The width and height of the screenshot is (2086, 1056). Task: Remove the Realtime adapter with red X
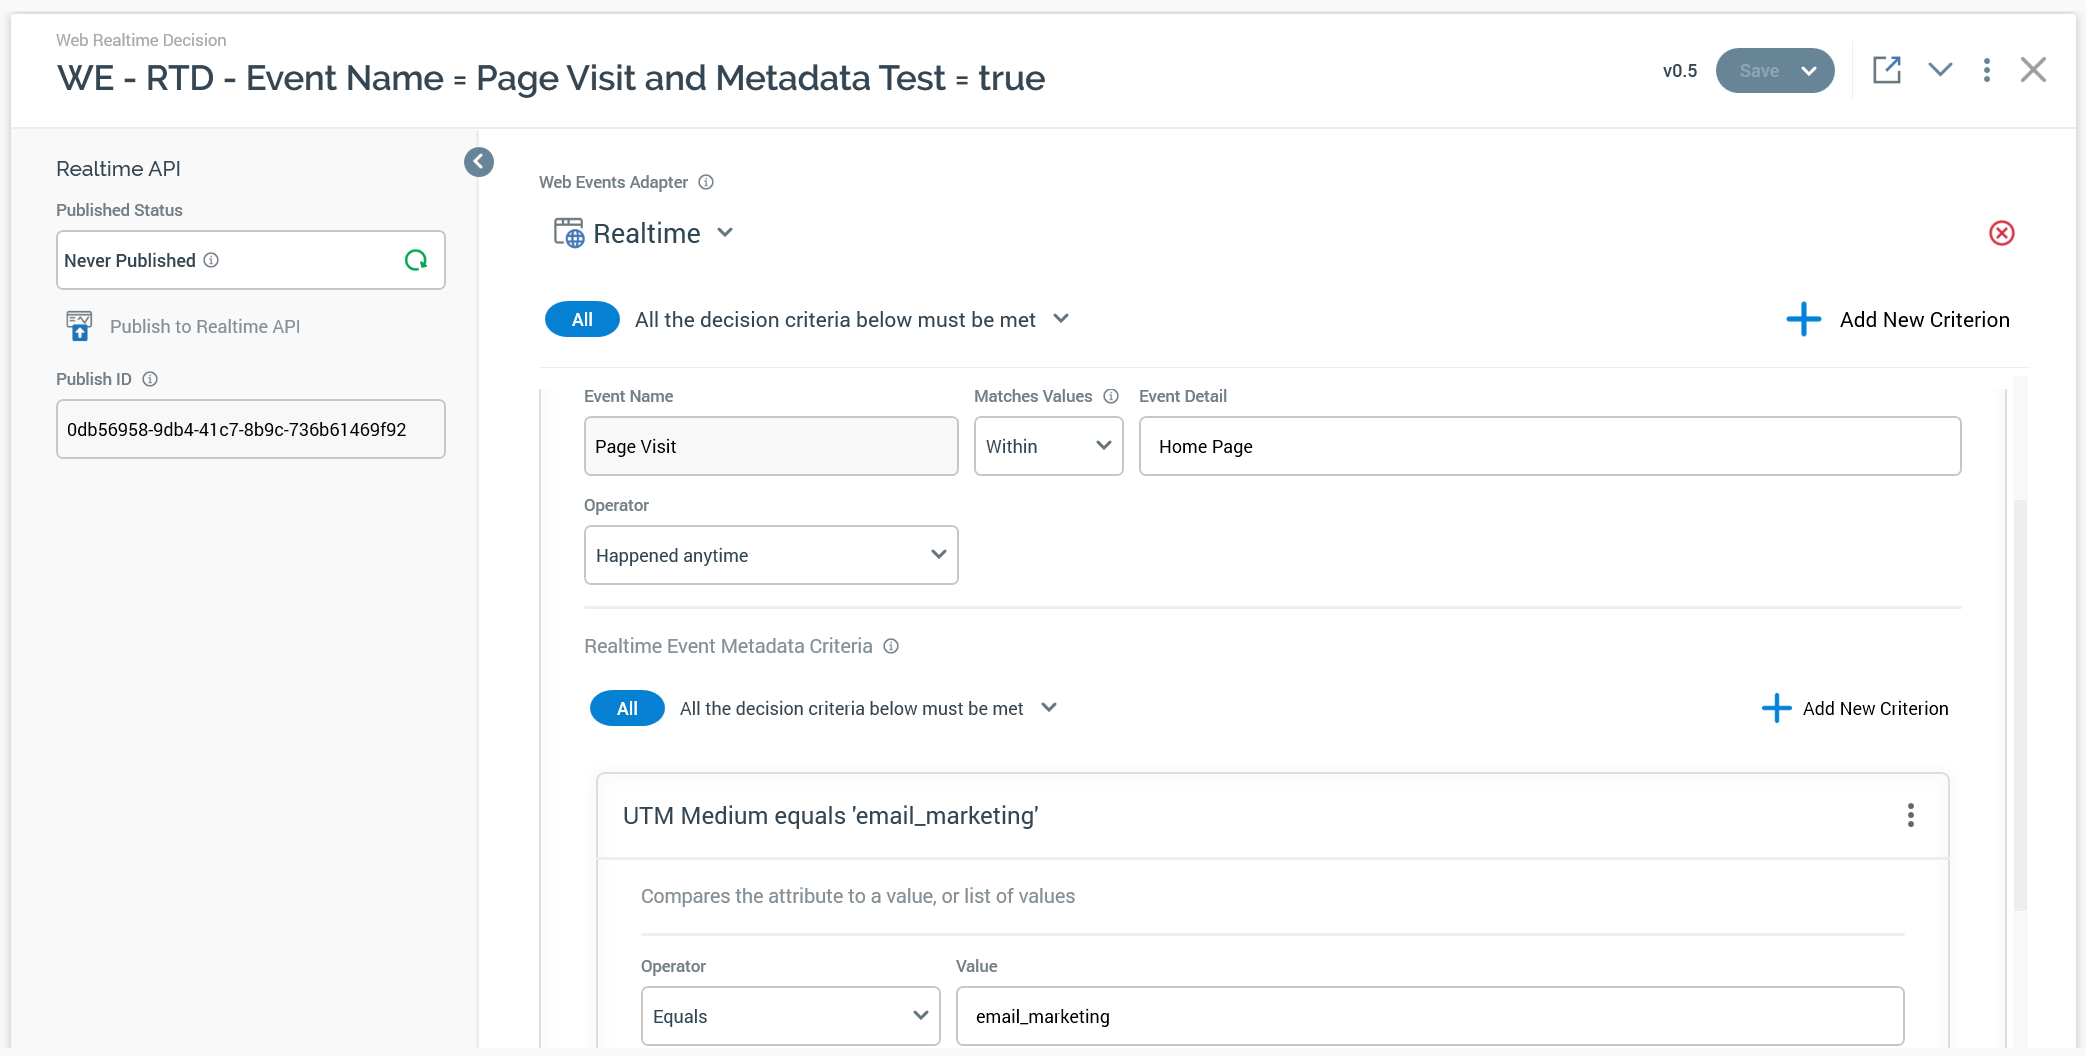pyautogui.click(x=2001, y=233)
